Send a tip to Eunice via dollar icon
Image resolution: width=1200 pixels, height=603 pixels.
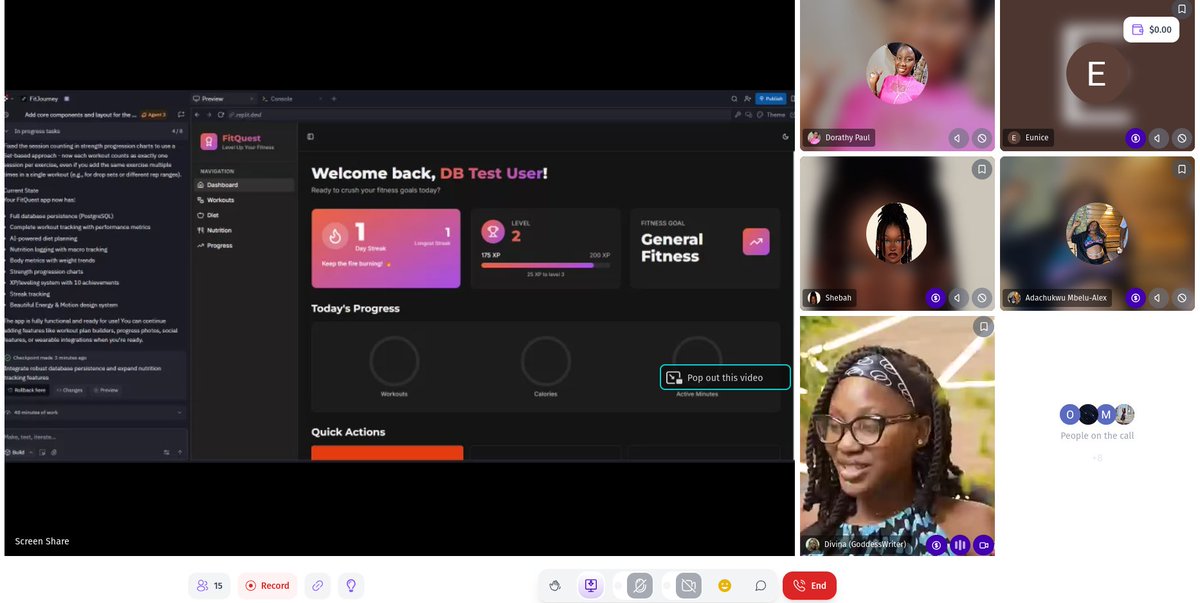pyautogui.click(x=1135, y=138)
